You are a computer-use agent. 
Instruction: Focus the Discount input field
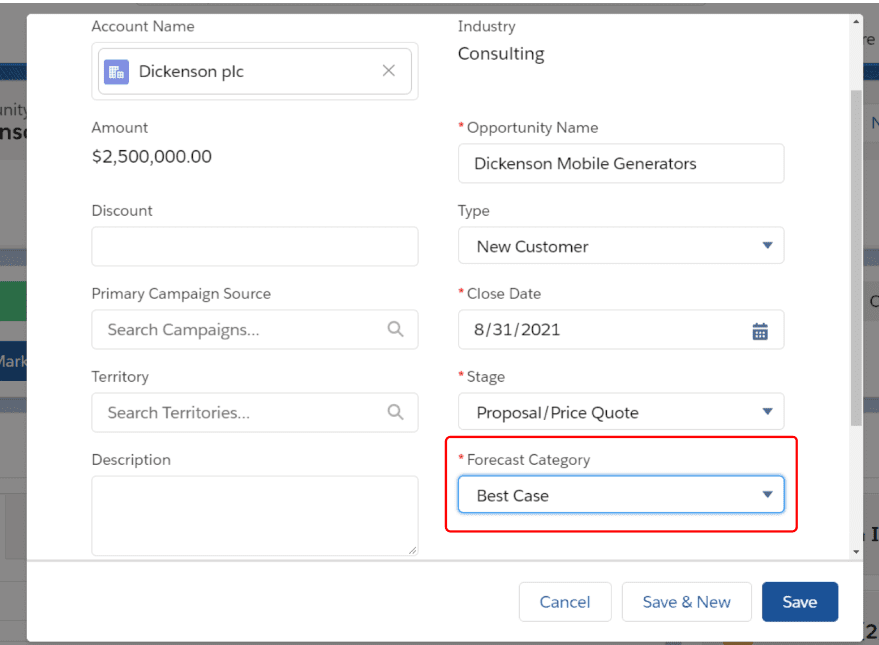coord(254,246)
